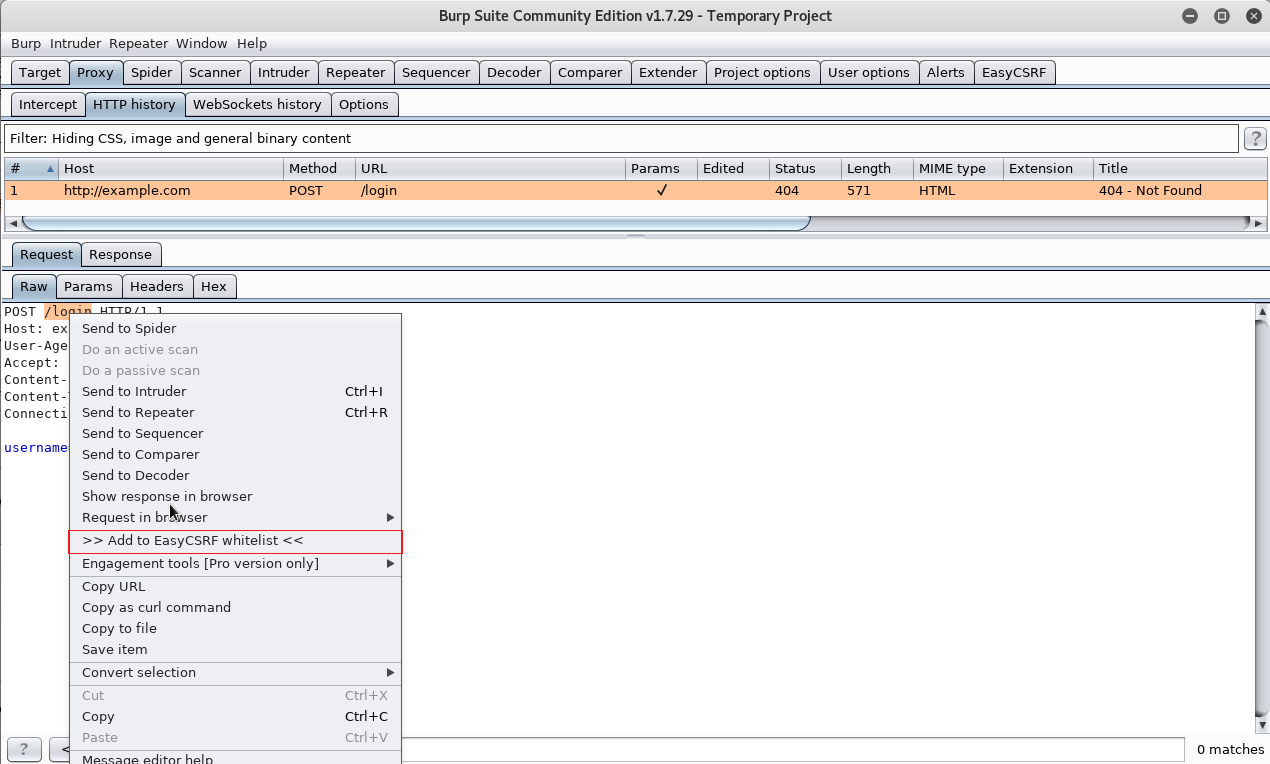Switch to the Target tab
The width and height of the screenshot is (1270, 764).
point(40,72)
